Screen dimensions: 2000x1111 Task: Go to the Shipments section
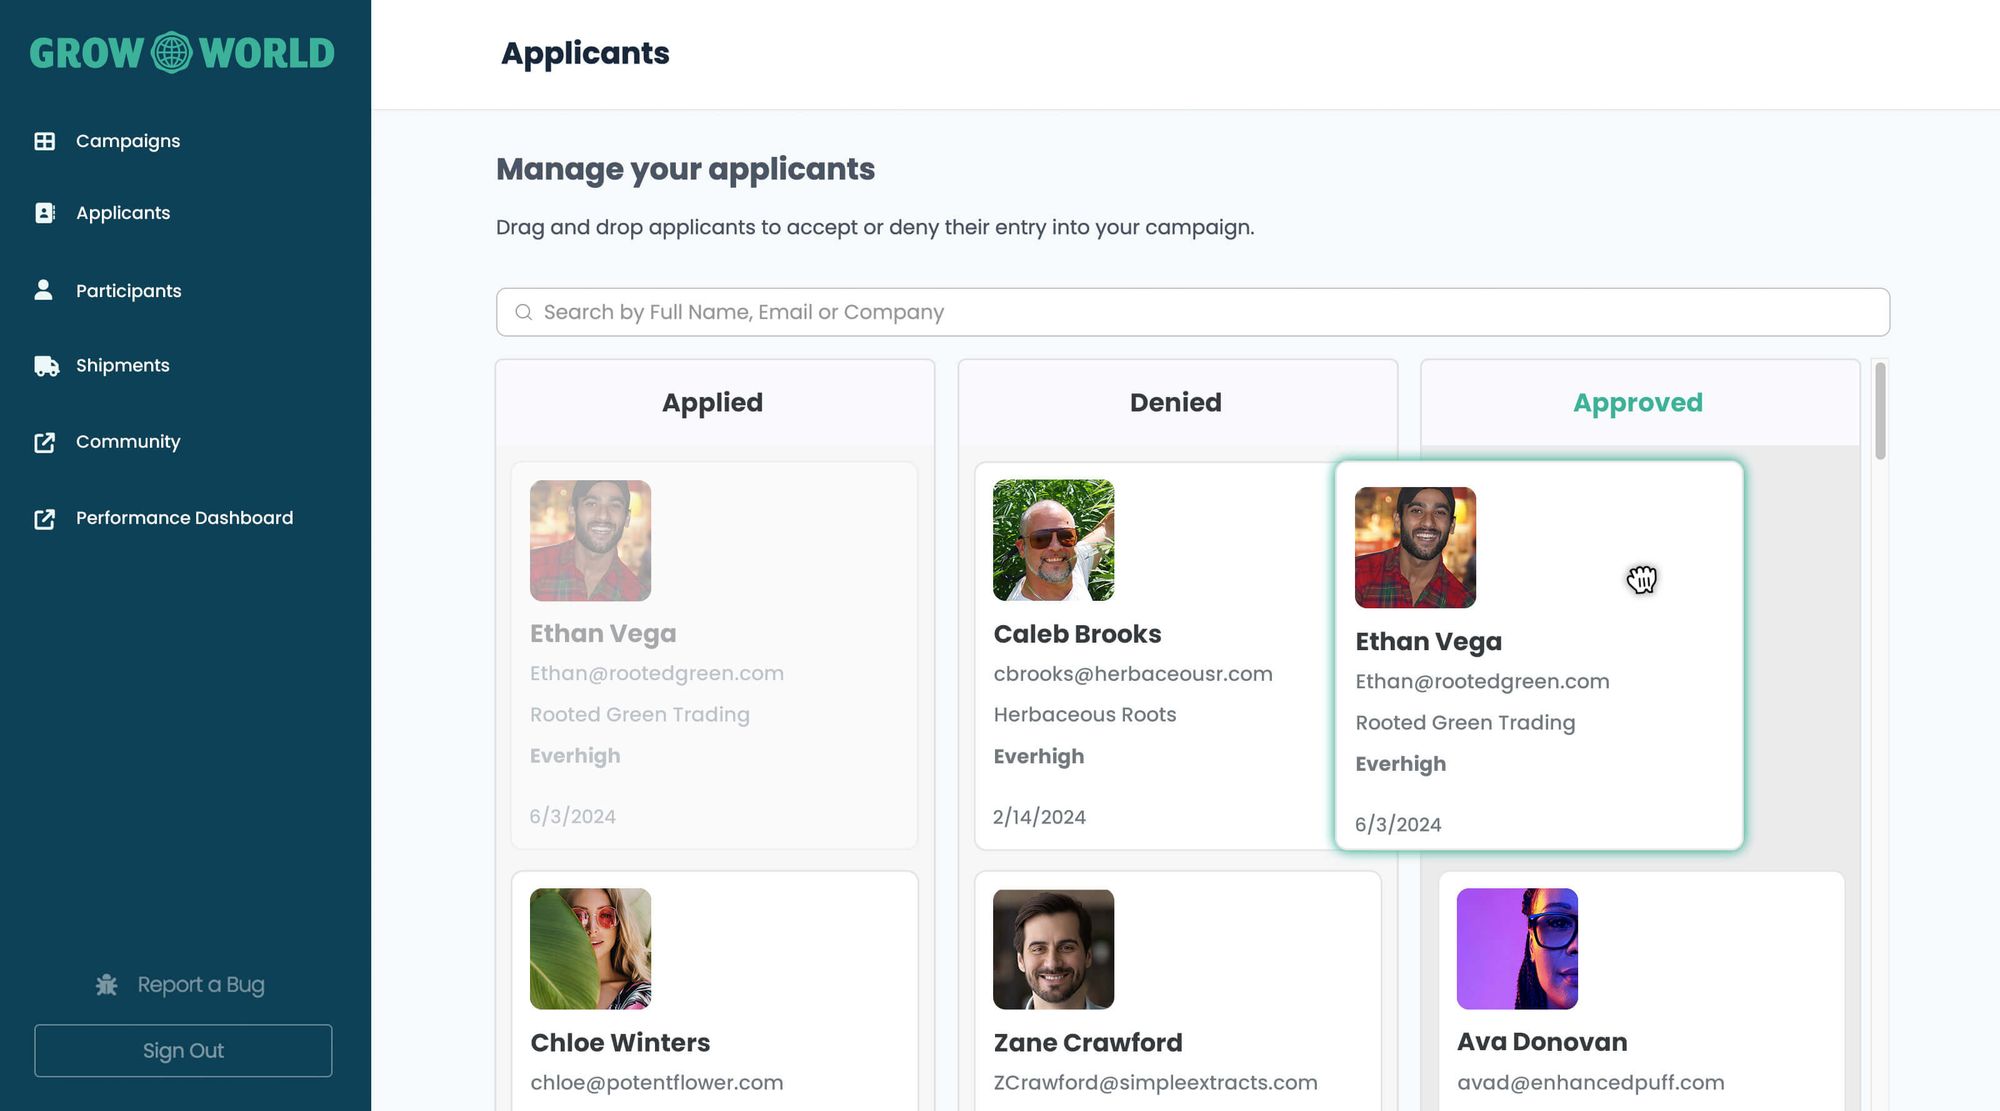point(122,366)
